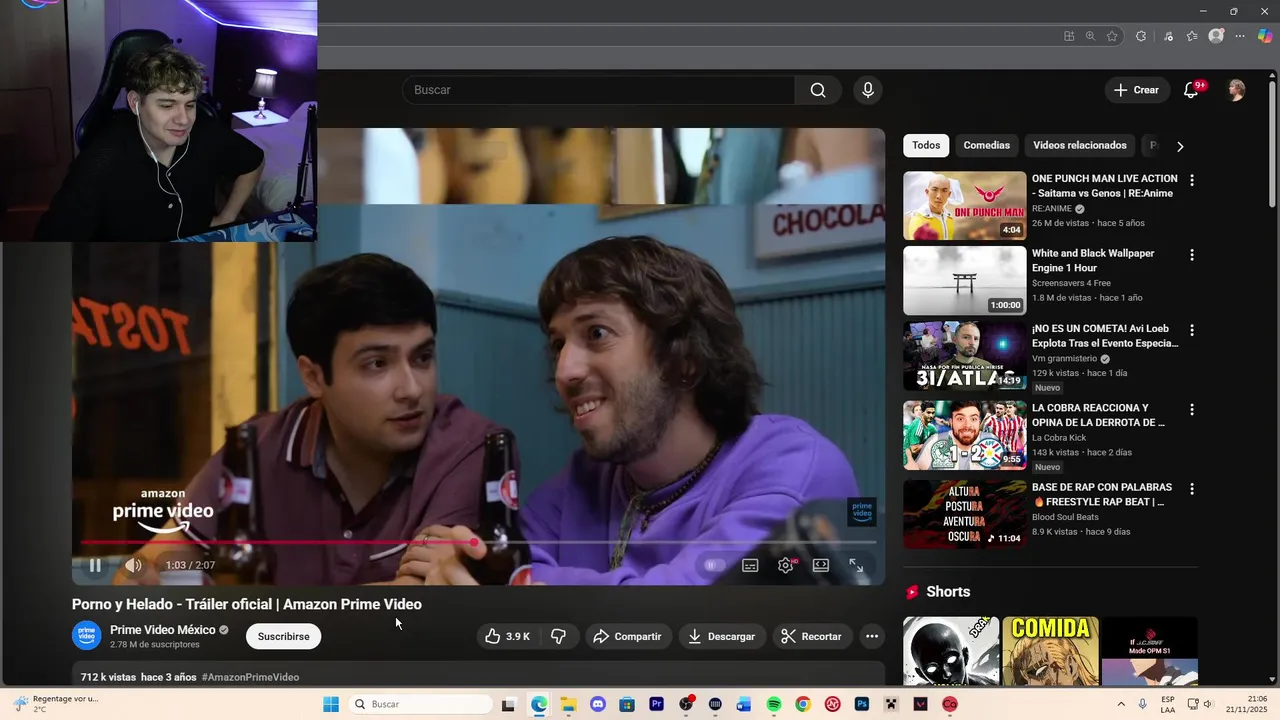The width and height of the screenshot is (1280, 720).
Task: Dislike the video with thumbs down
Action: coord(559,636)
